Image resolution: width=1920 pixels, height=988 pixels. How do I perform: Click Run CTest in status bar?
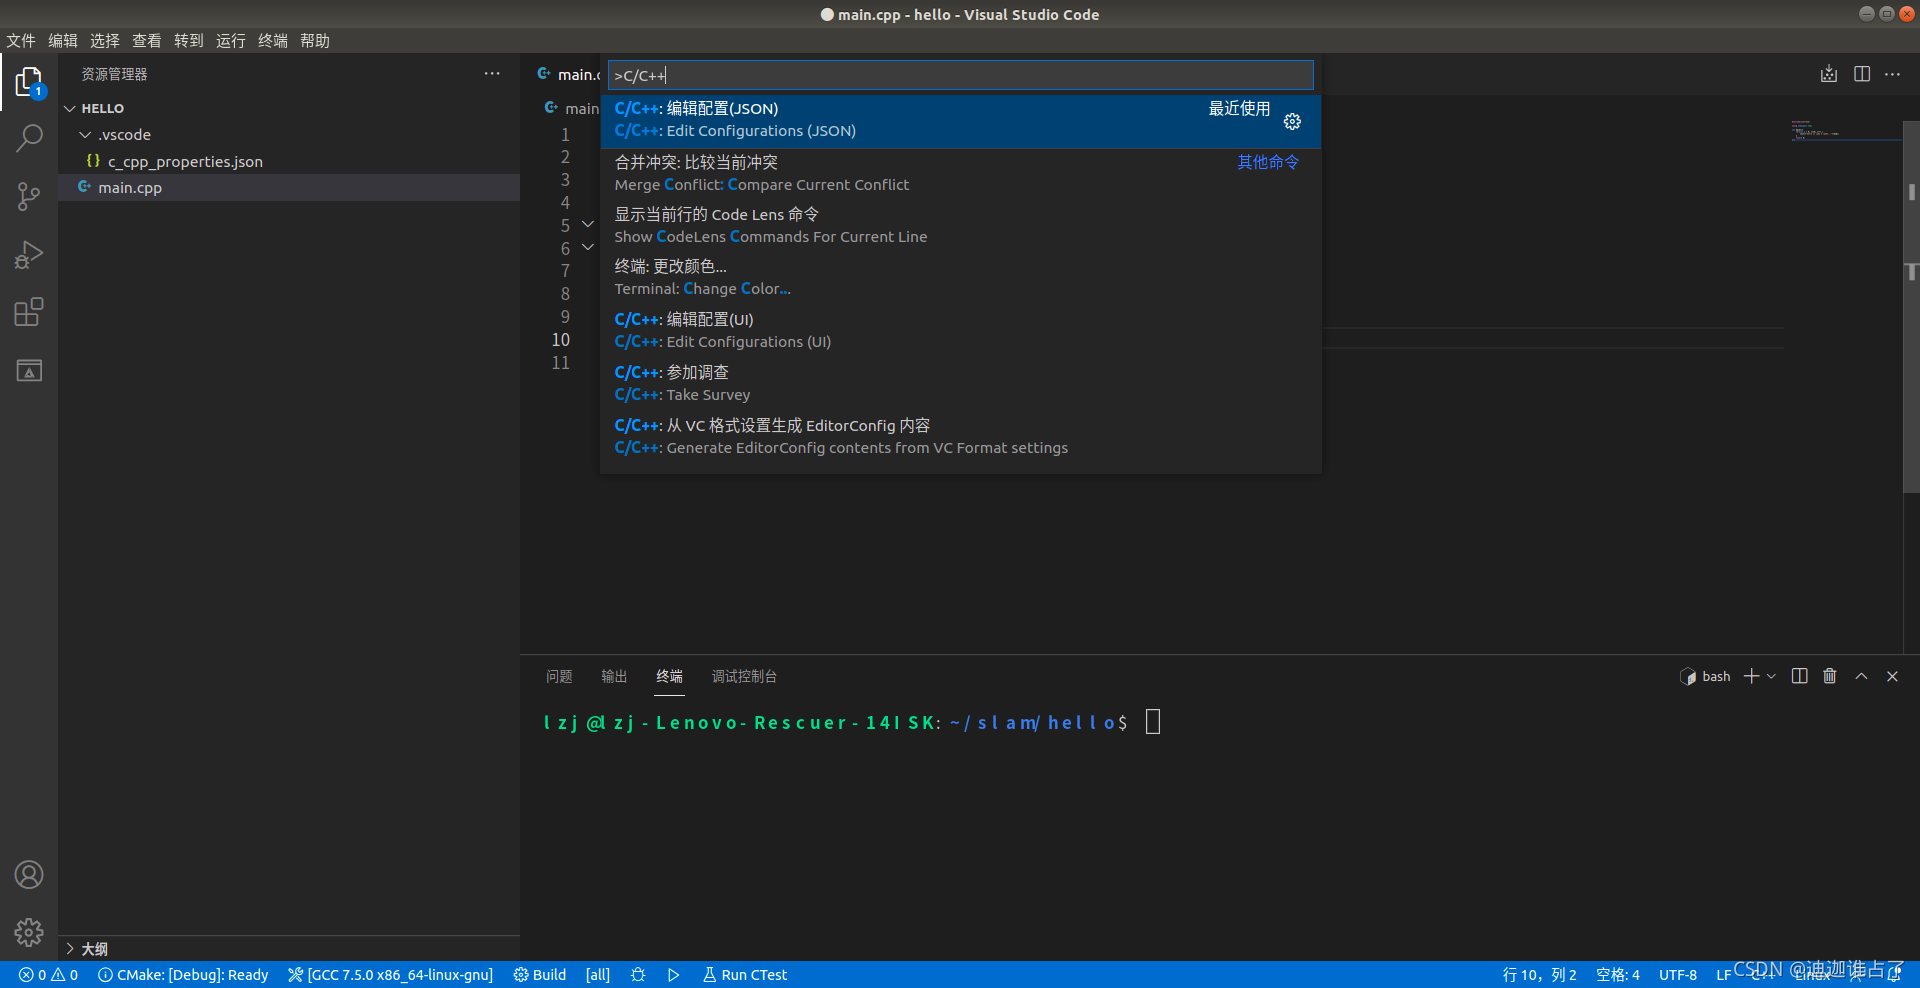pyautogui.click(x=745, y=975)
